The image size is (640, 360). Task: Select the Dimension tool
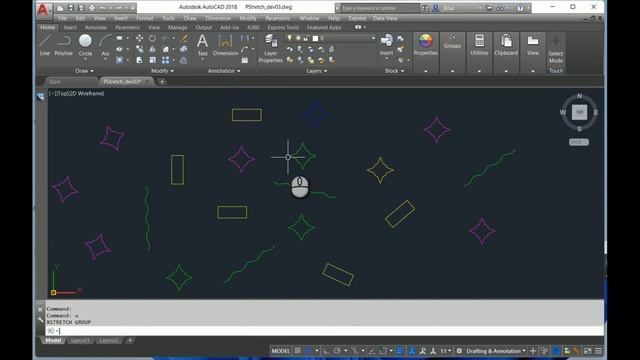click(225, 45)
